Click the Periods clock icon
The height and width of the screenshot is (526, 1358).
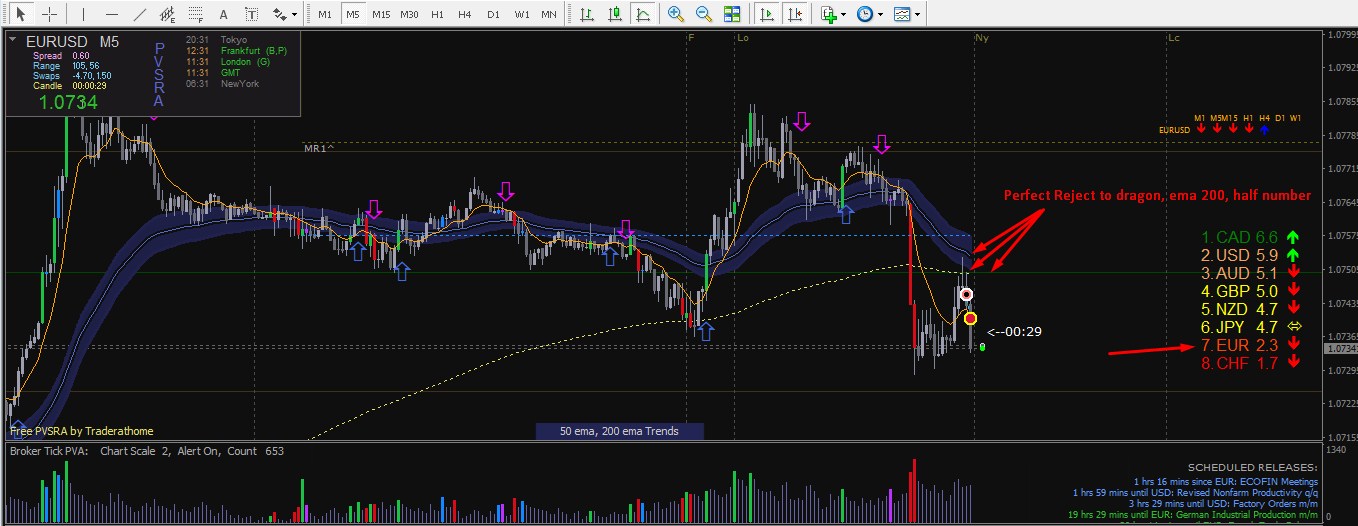pyautogui.click(x=864, y=14)
